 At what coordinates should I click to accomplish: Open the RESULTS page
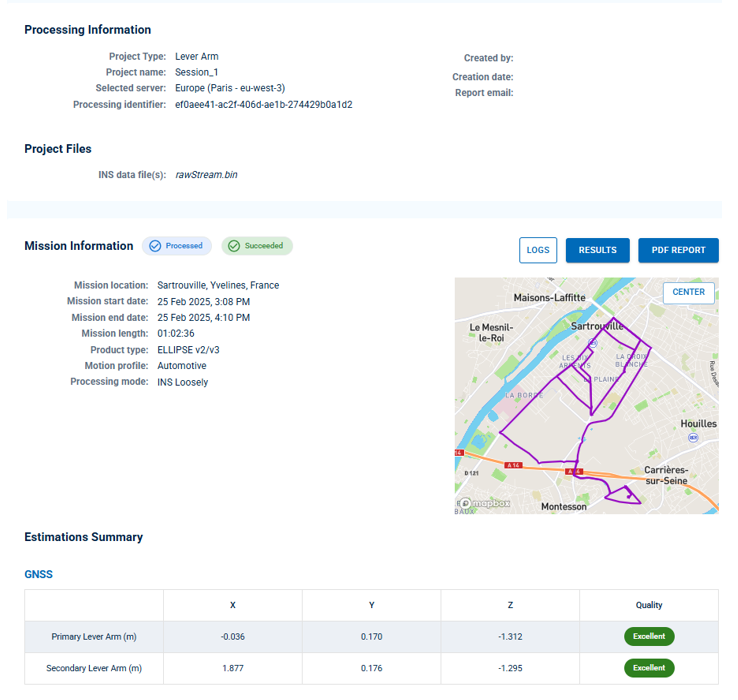pyautogui.click(x=597, y=250)
